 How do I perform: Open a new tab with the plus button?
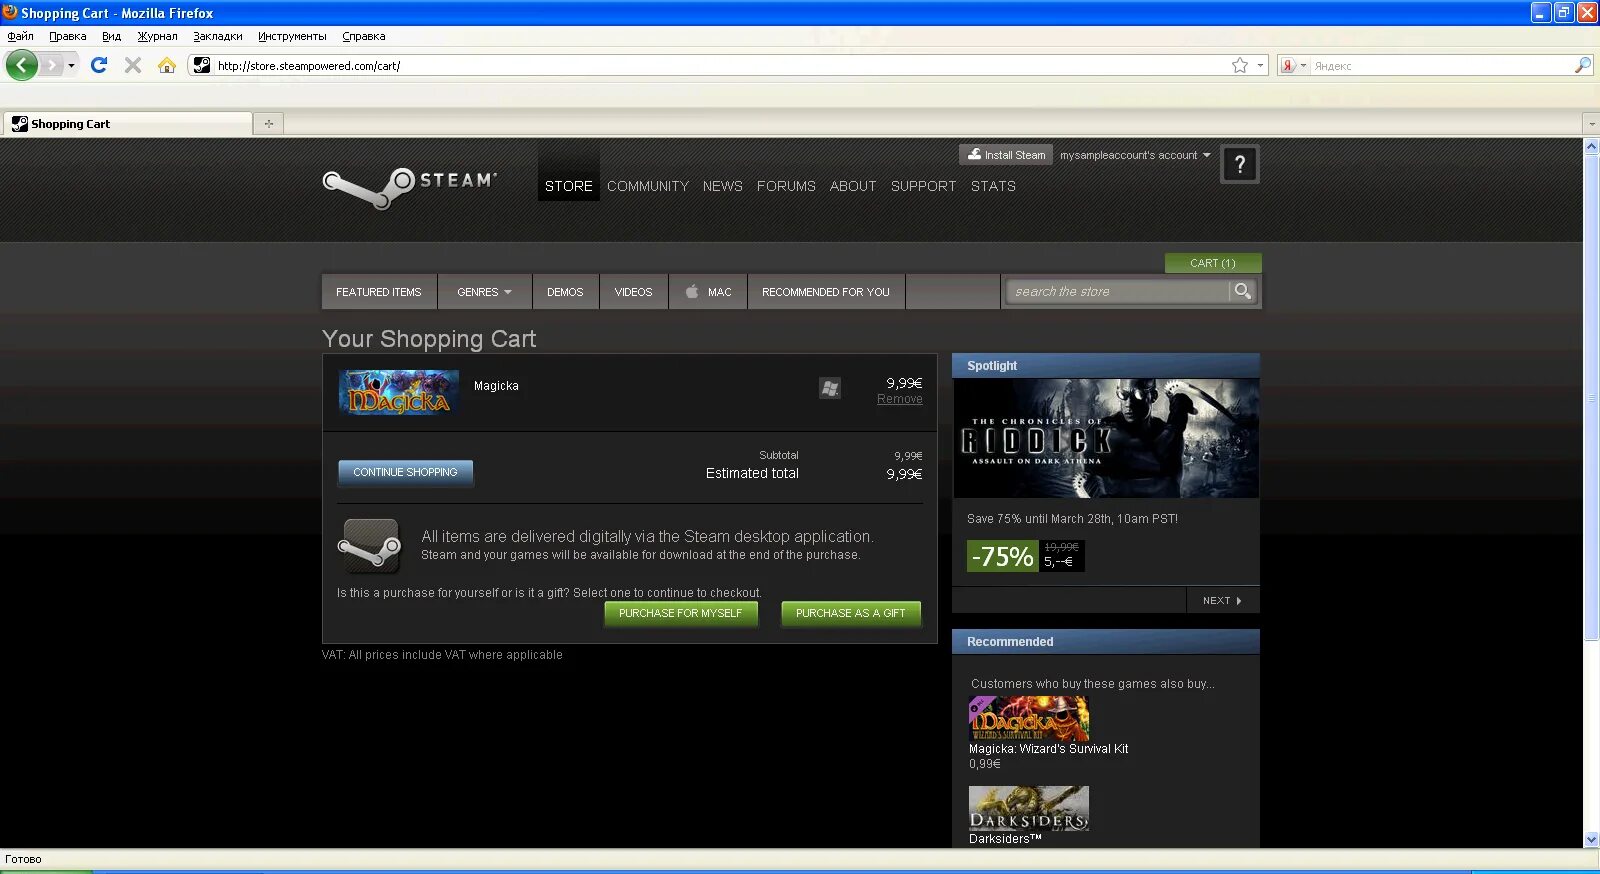coord(268,124)
